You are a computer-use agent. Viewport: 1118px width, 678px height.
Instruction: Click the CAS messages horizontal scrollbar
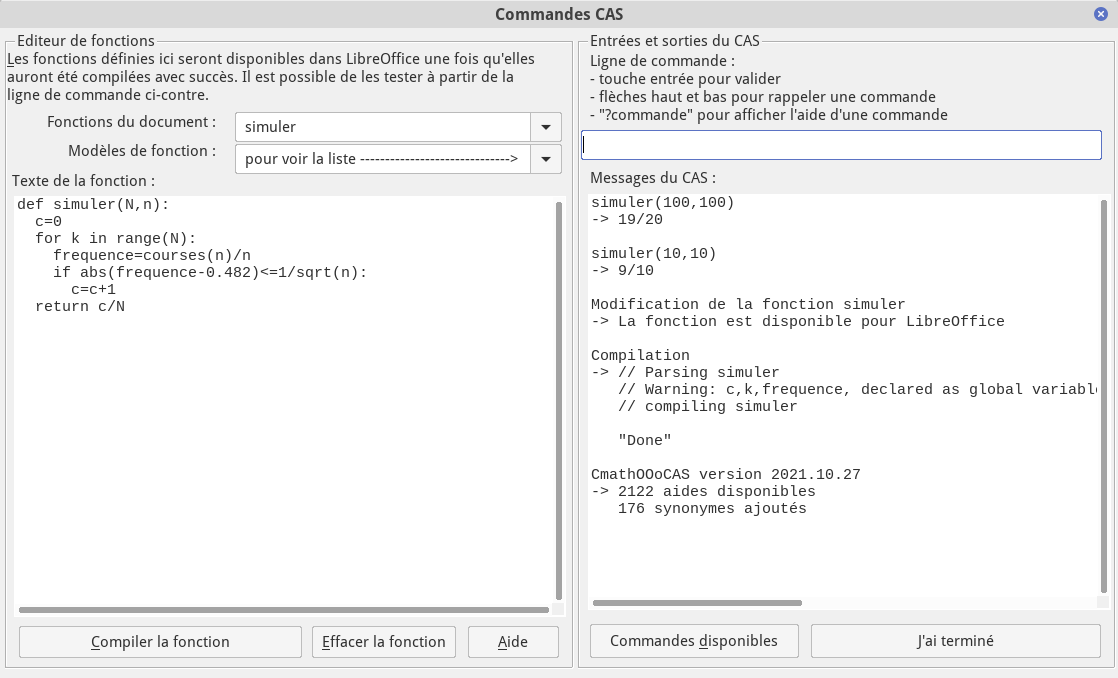(x=698, y=603)
